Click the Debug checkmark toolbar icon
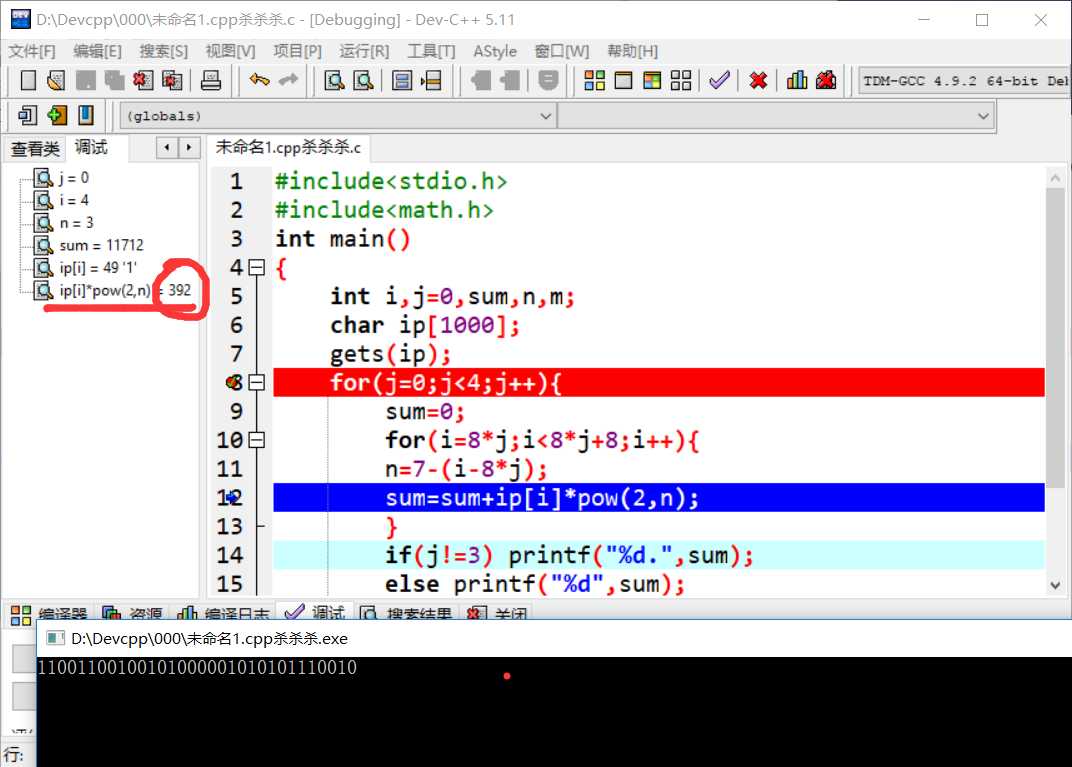Image resolution: width=1072 pixels, height=767 pixels. click(719, 81)
